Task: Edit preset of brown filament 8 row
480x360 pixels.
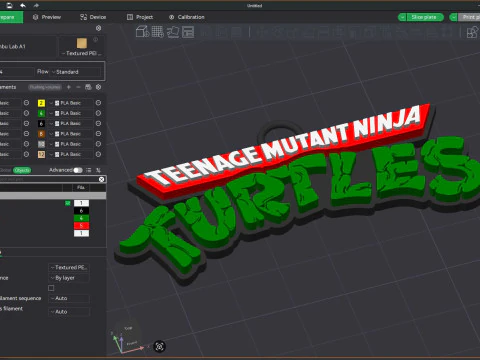Action: [x=98, y=134]
